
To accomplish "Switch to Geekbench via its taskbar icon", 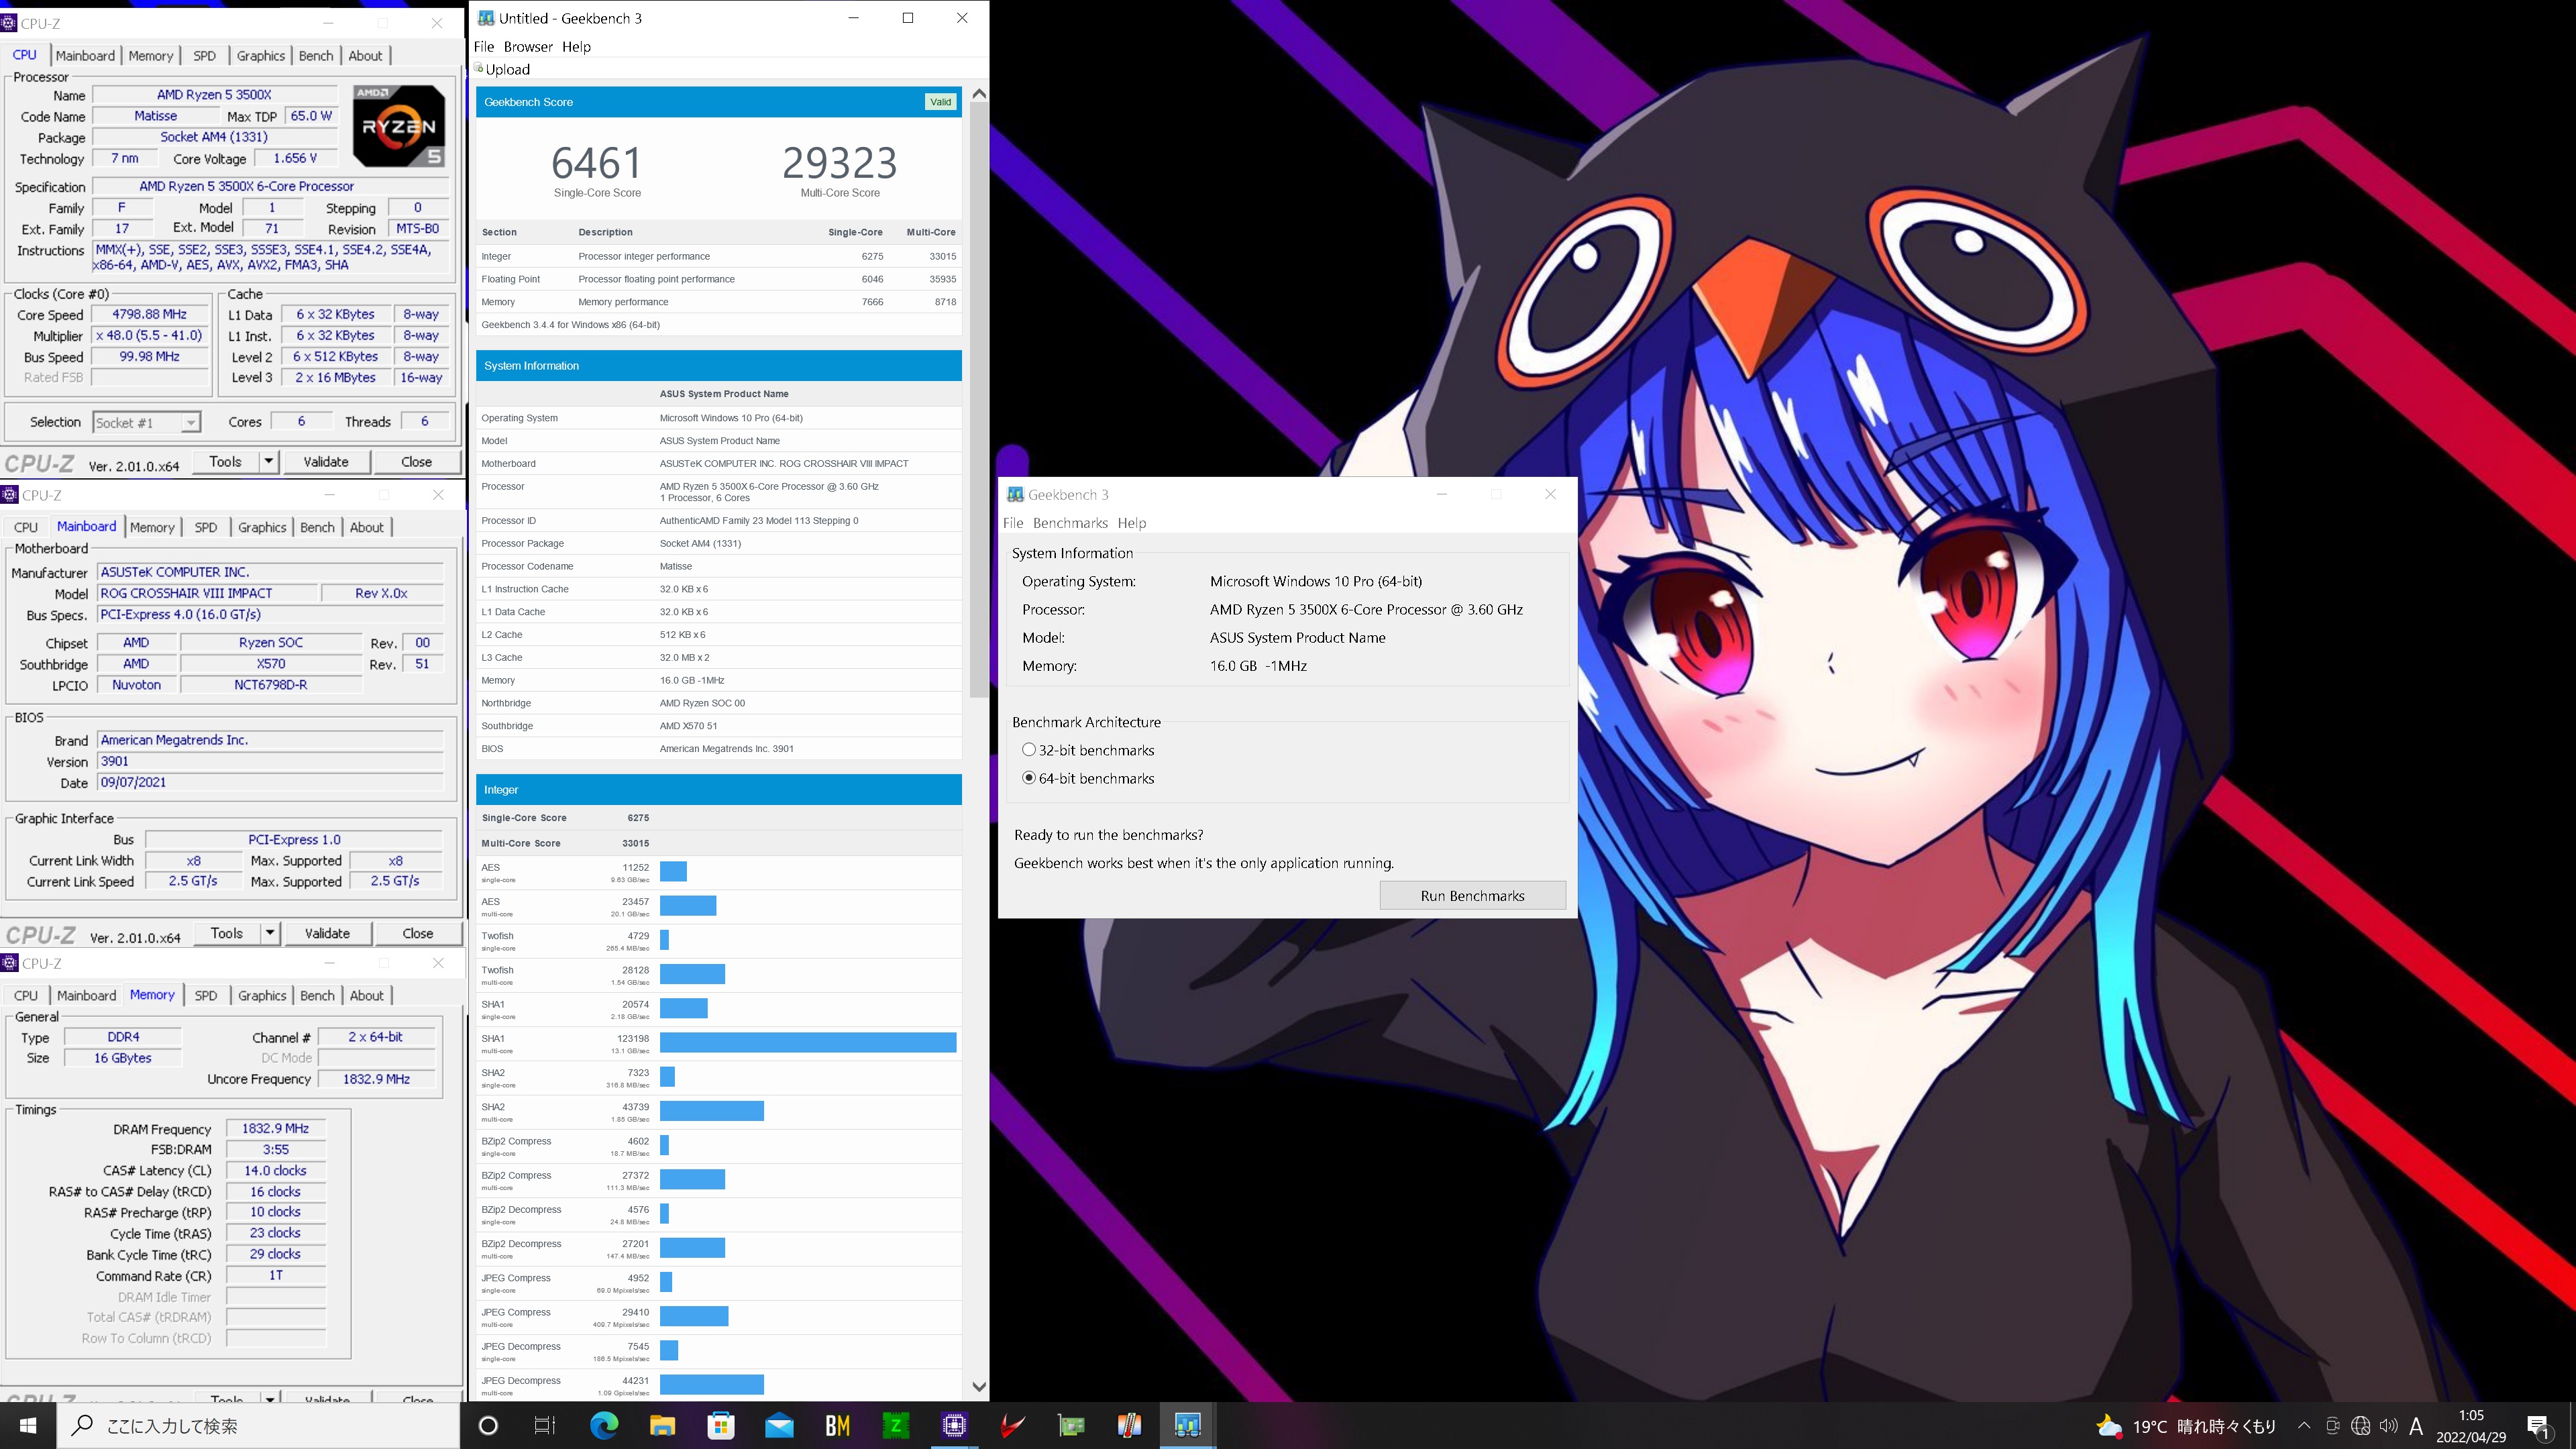I will pyautogui.click(x=1187, y=1425).
